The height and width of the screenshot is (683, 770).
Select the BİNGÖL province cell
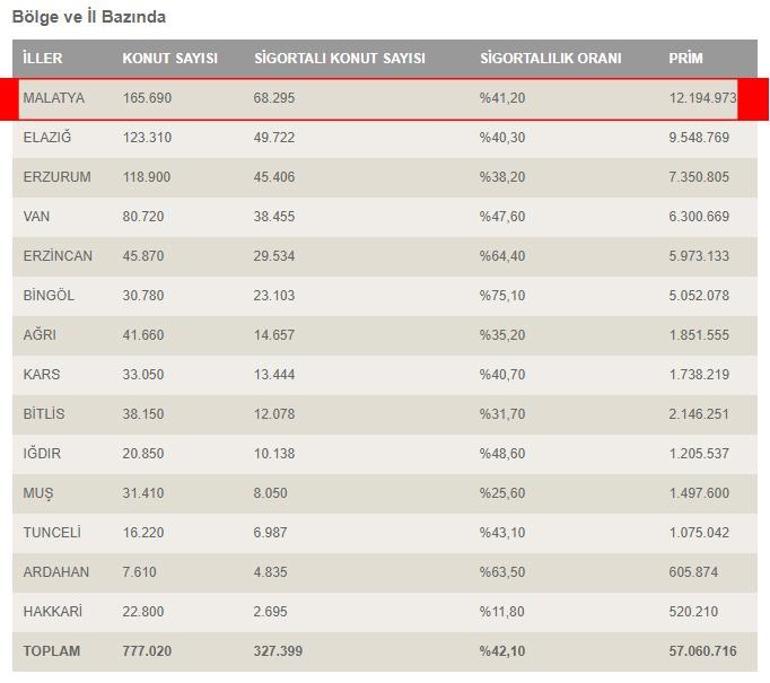coord(49,295)
